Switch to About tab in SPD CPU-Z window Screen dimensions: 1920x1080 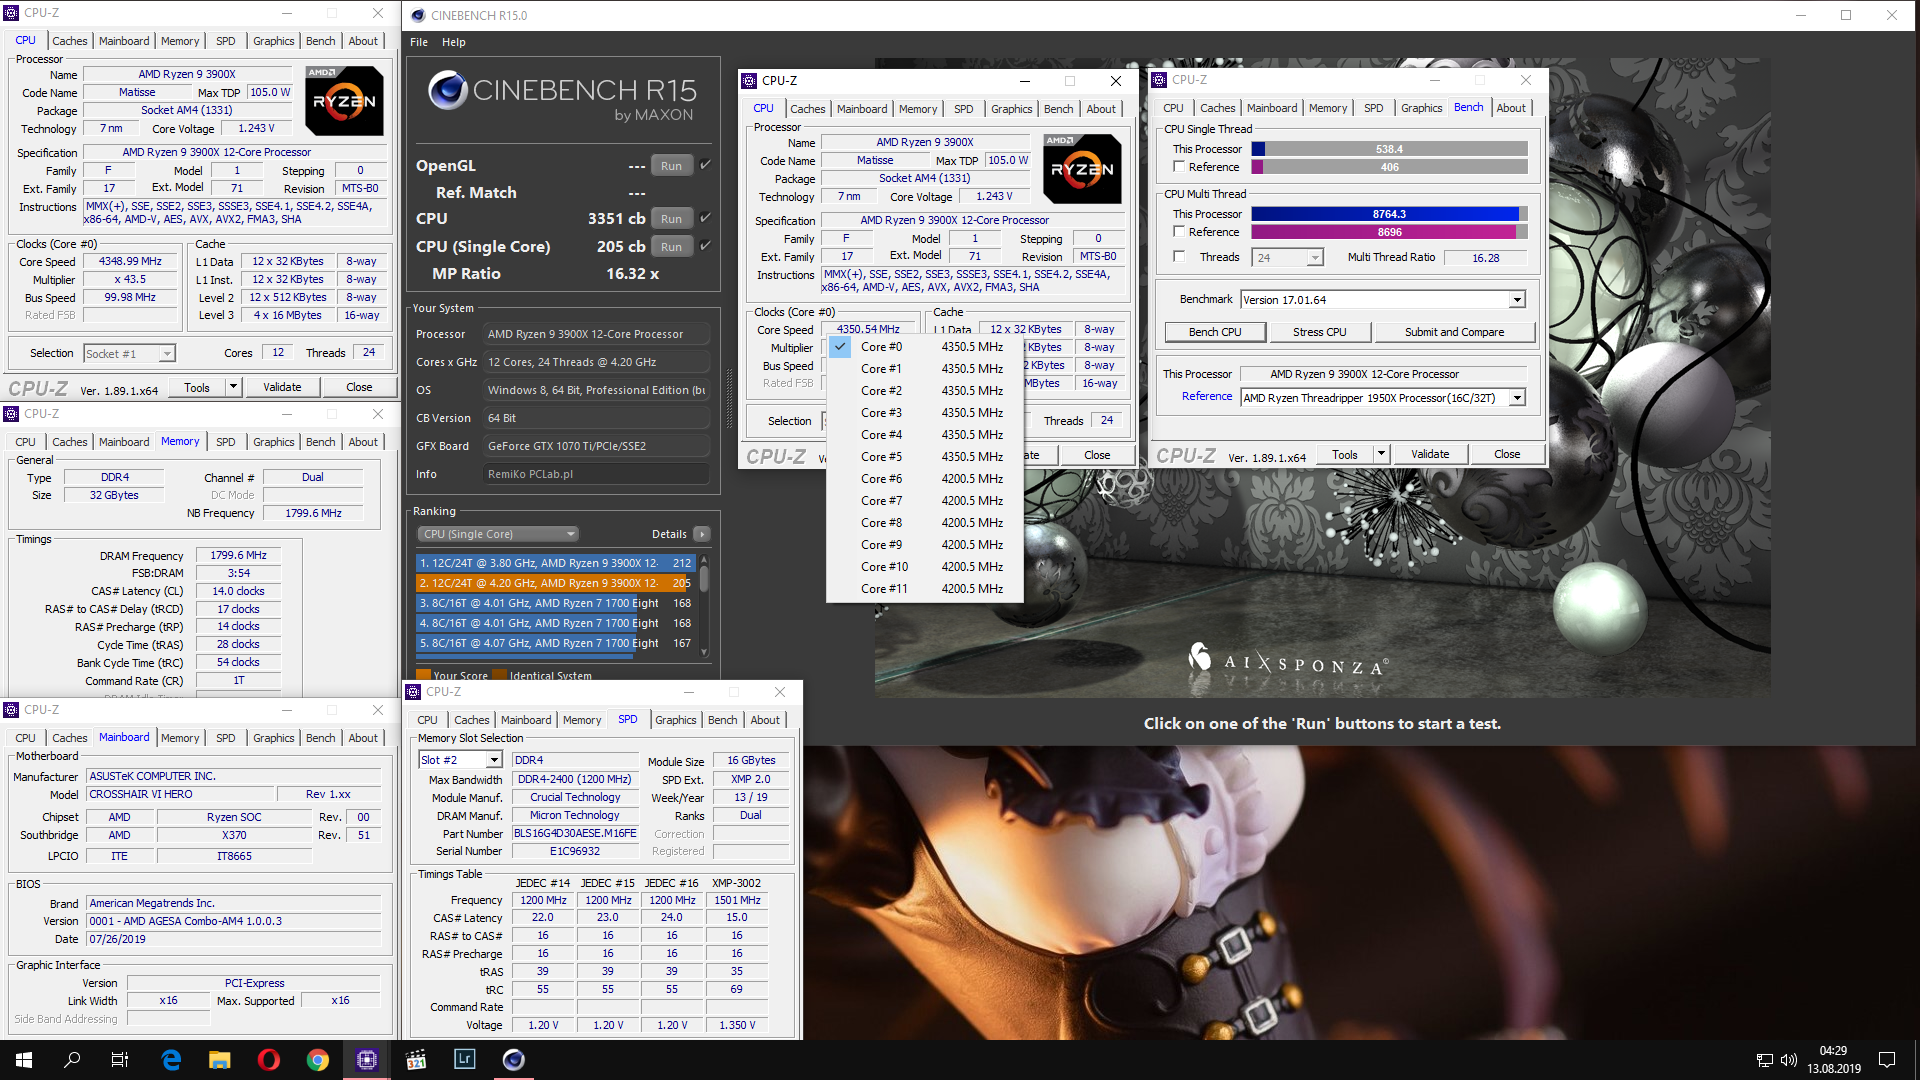[x=765, y=720]
